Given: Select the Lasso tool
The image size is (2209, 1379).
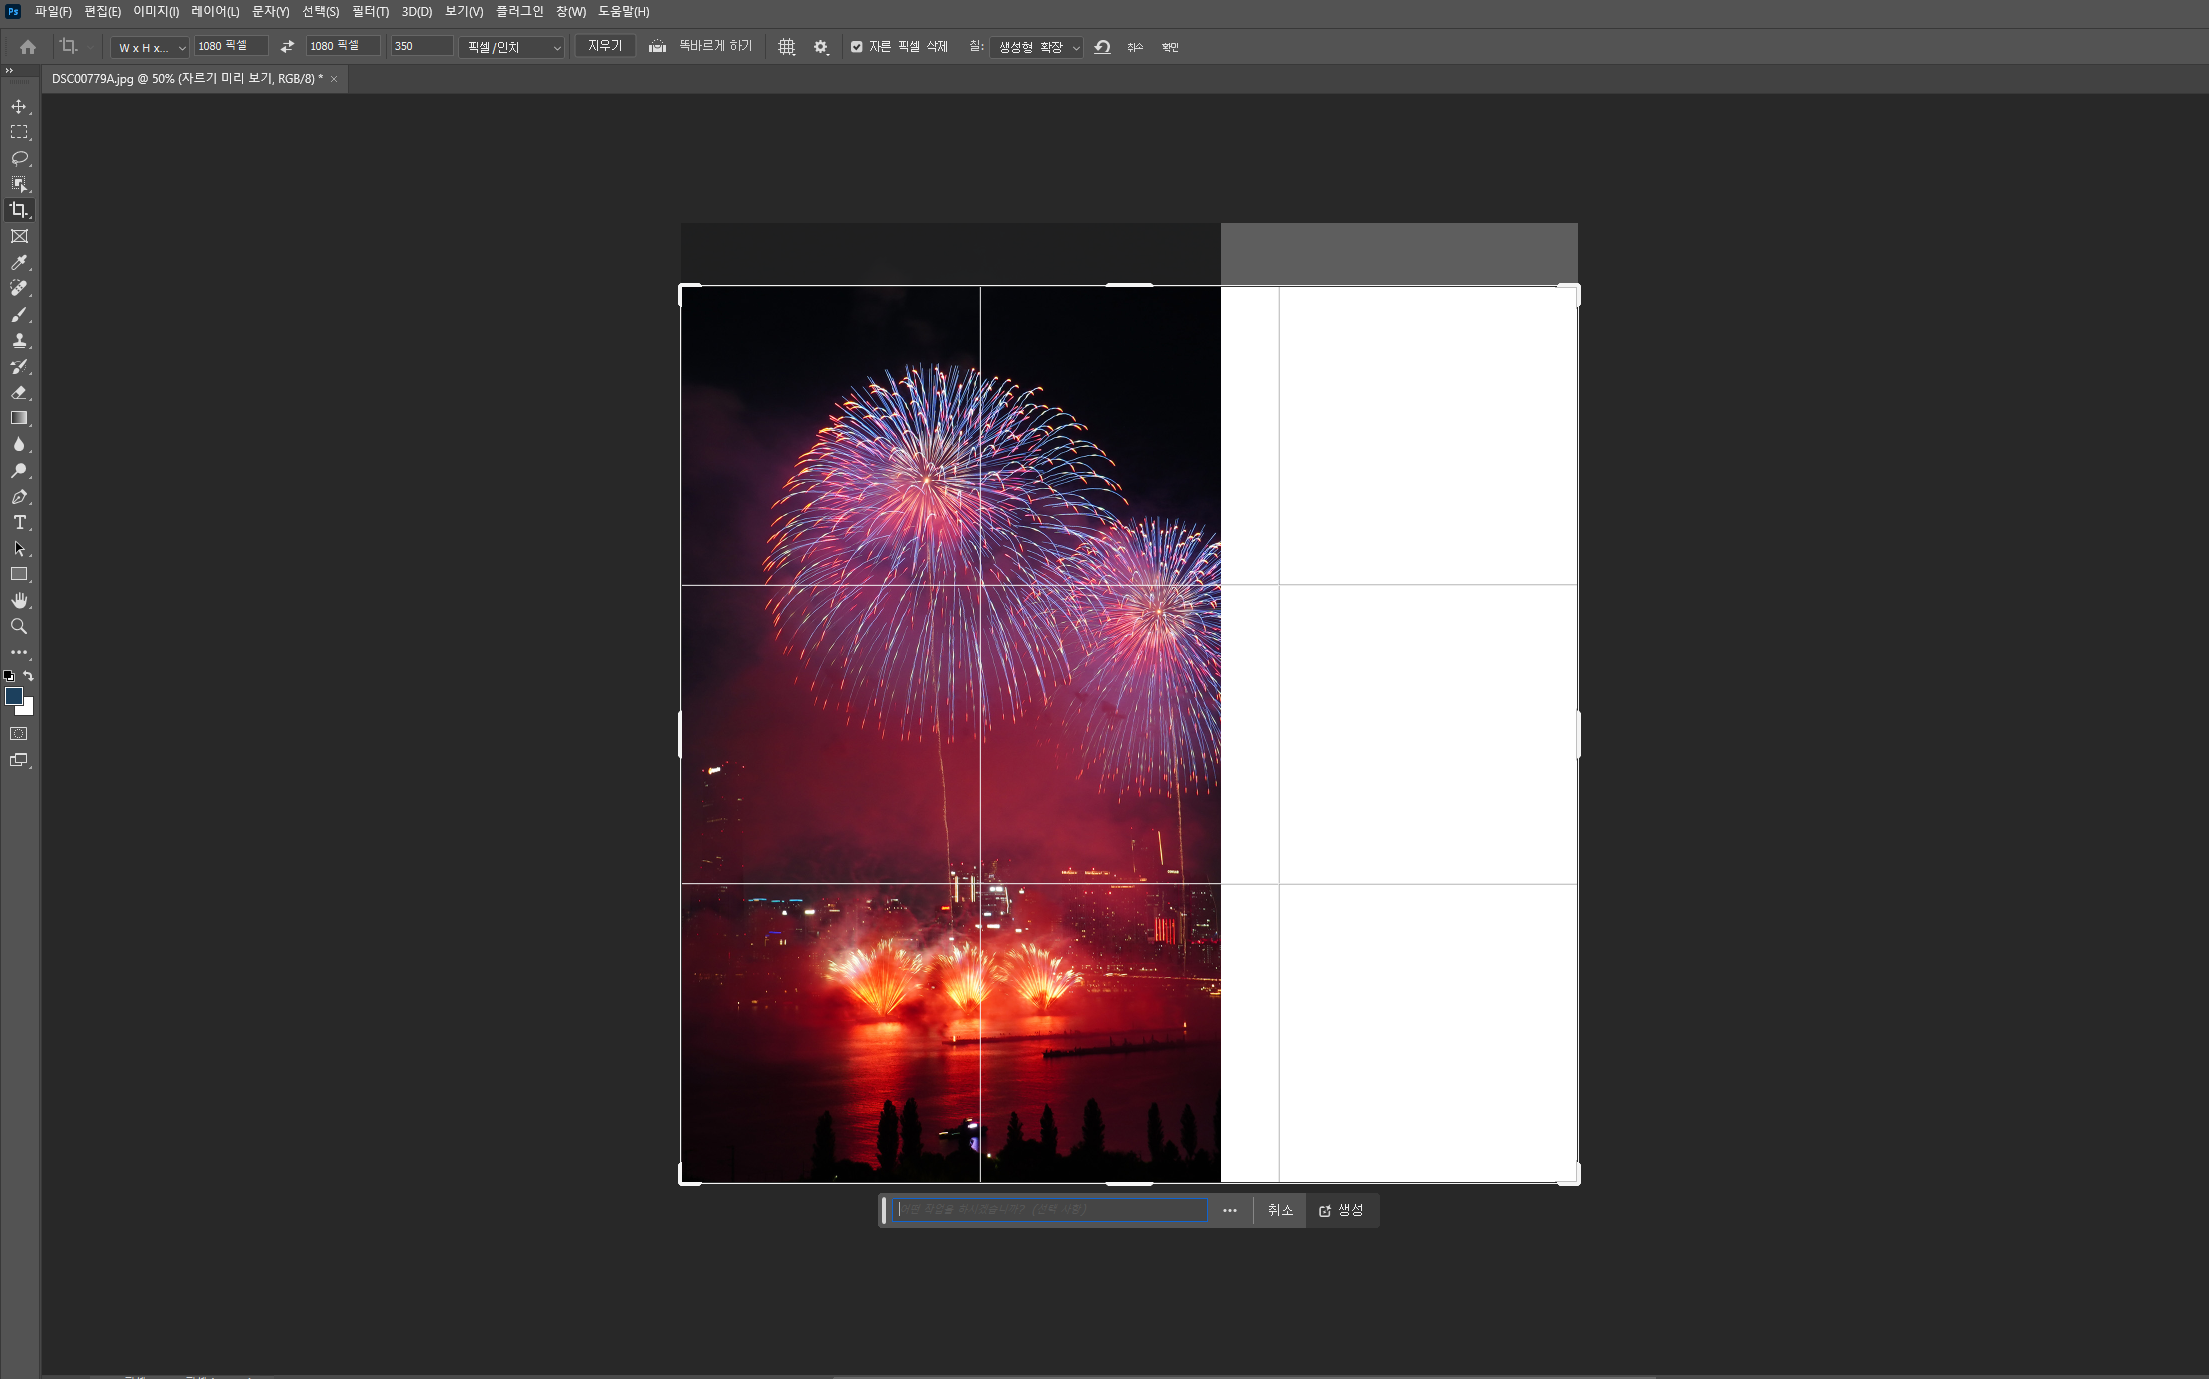Looking at the screenshot, I should tap(19, 158).
